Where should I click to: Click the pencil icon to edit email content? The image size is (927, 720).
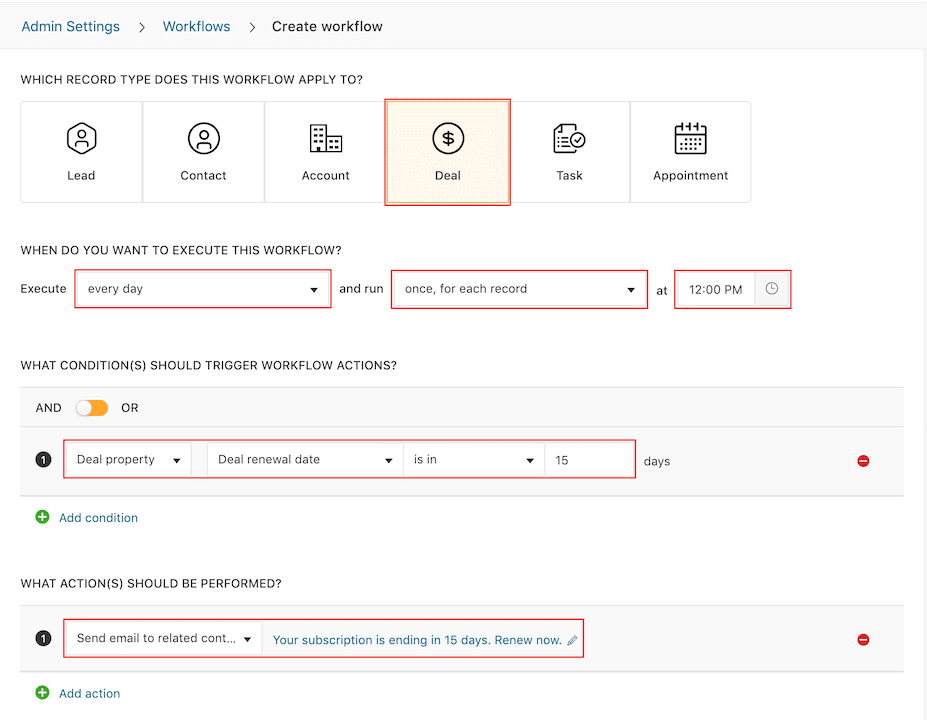pos(574,639)
